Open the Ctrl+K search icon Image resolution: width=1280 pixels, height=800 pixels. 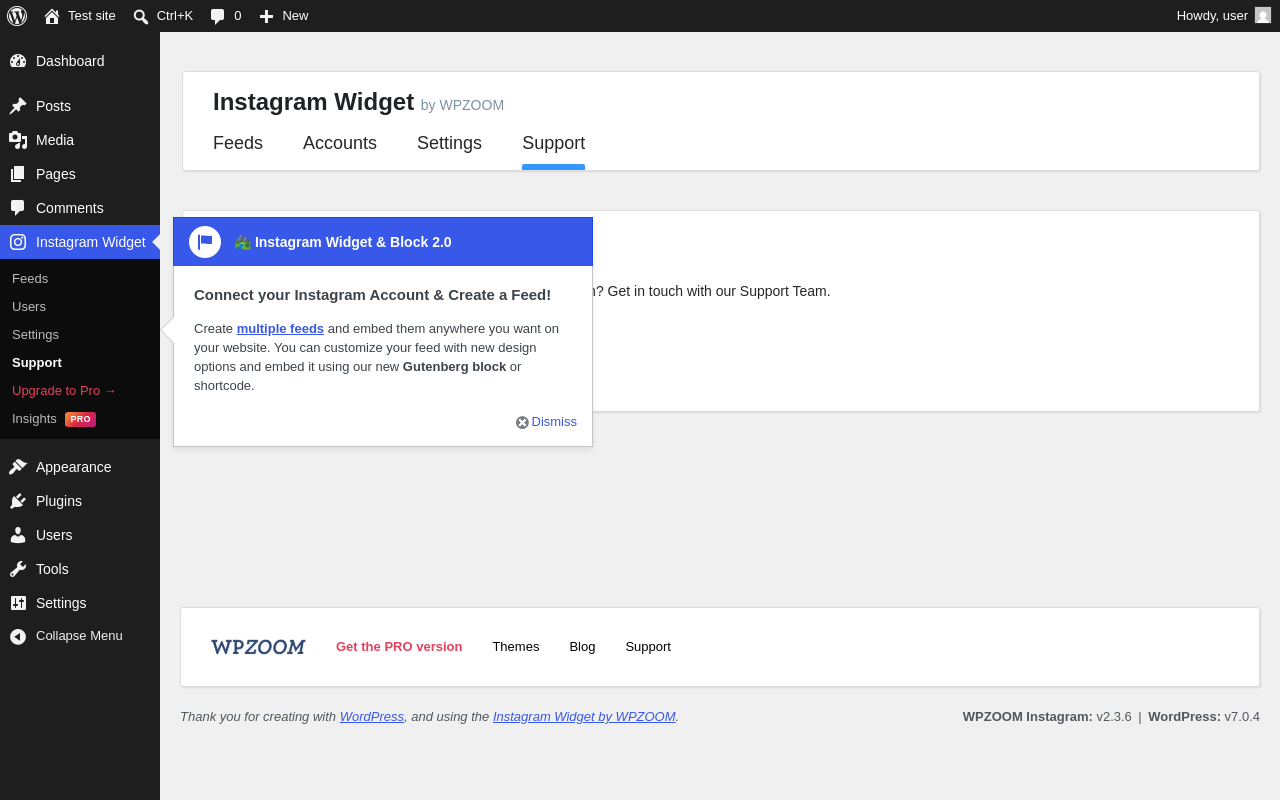click(141, 16)
